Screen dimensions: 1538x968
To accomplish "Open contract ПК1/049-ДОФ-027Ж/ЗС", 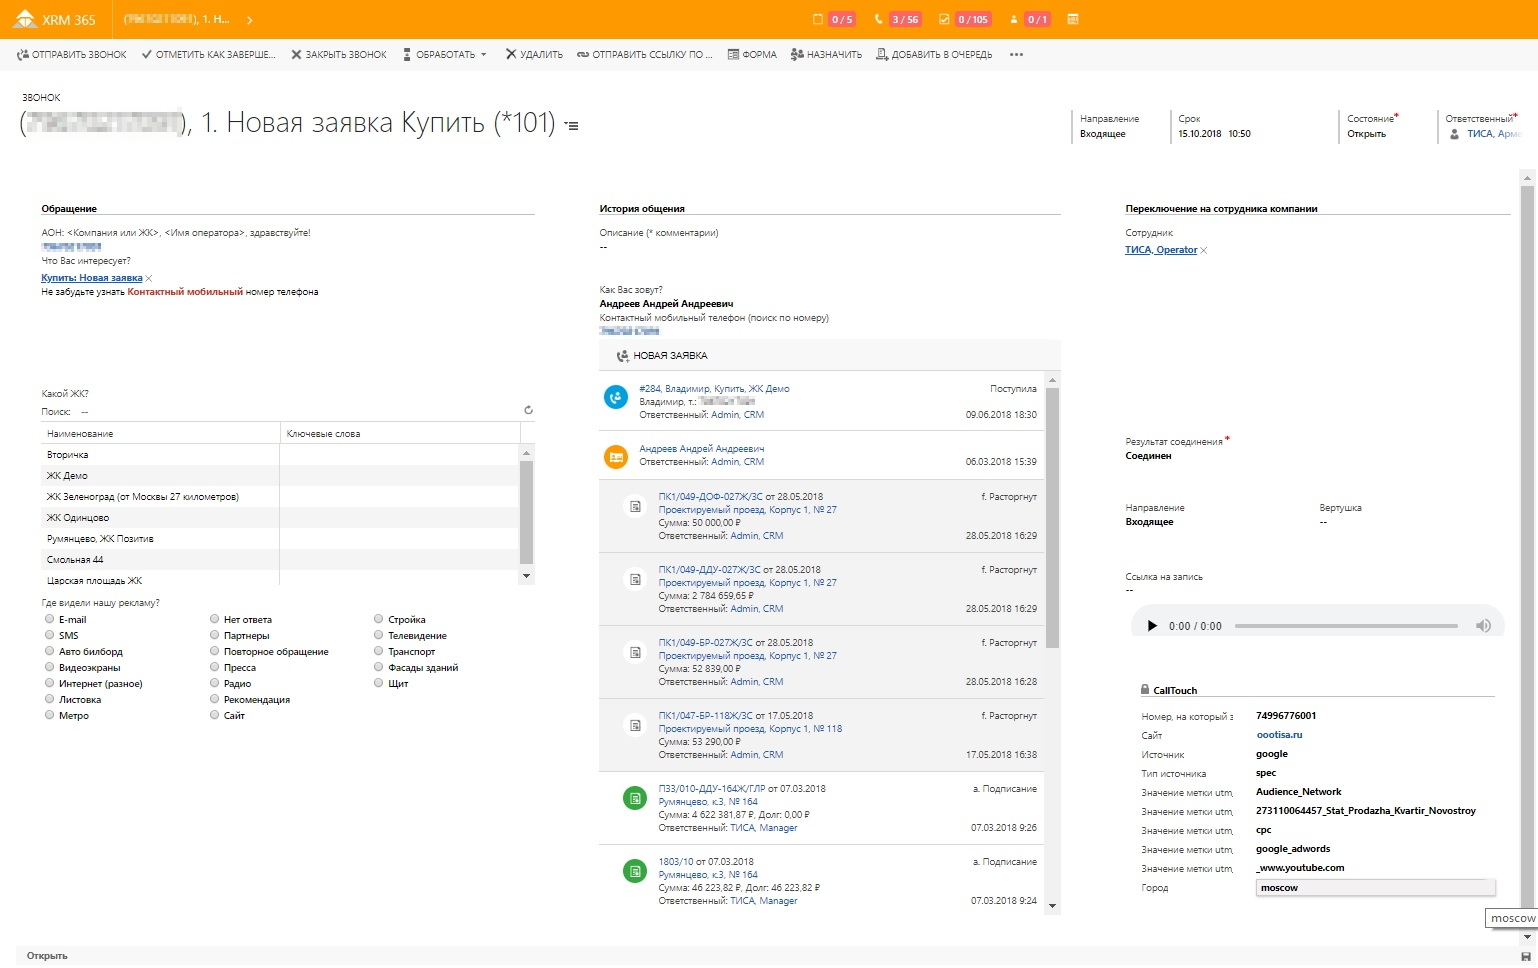I will (x=710, y=496).
